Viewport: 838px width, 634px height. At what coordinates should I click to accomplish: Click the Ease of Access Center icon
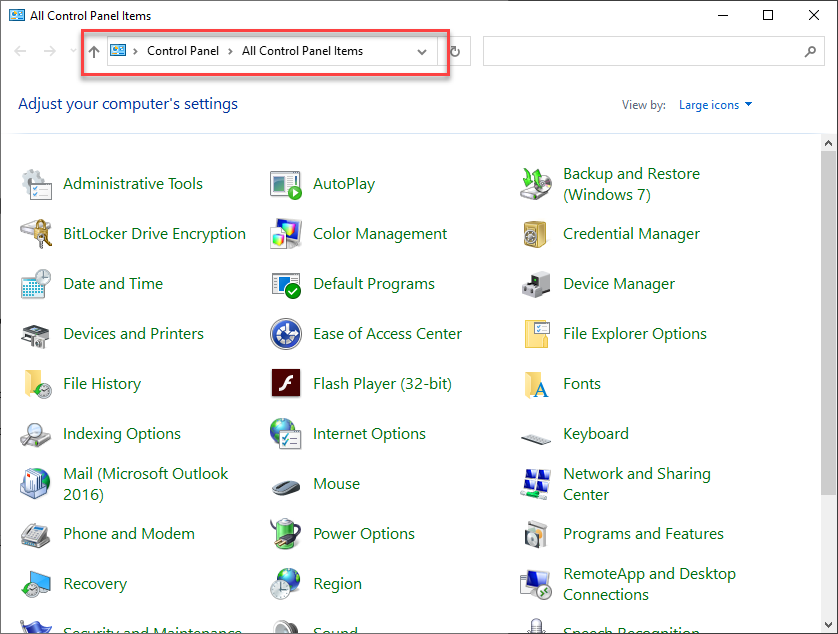[286, 334]
